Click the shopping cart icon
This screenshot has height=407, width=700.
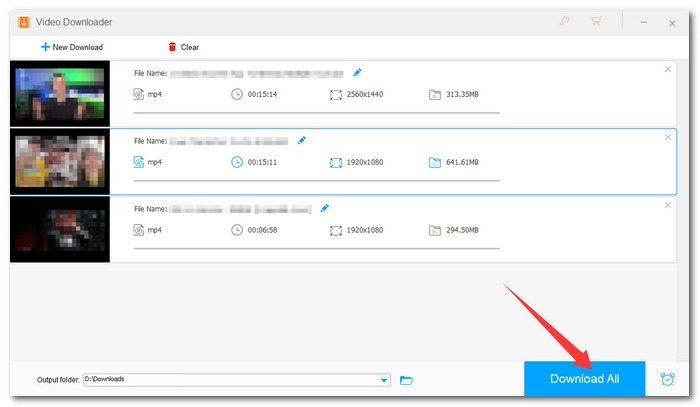(596, 21)
